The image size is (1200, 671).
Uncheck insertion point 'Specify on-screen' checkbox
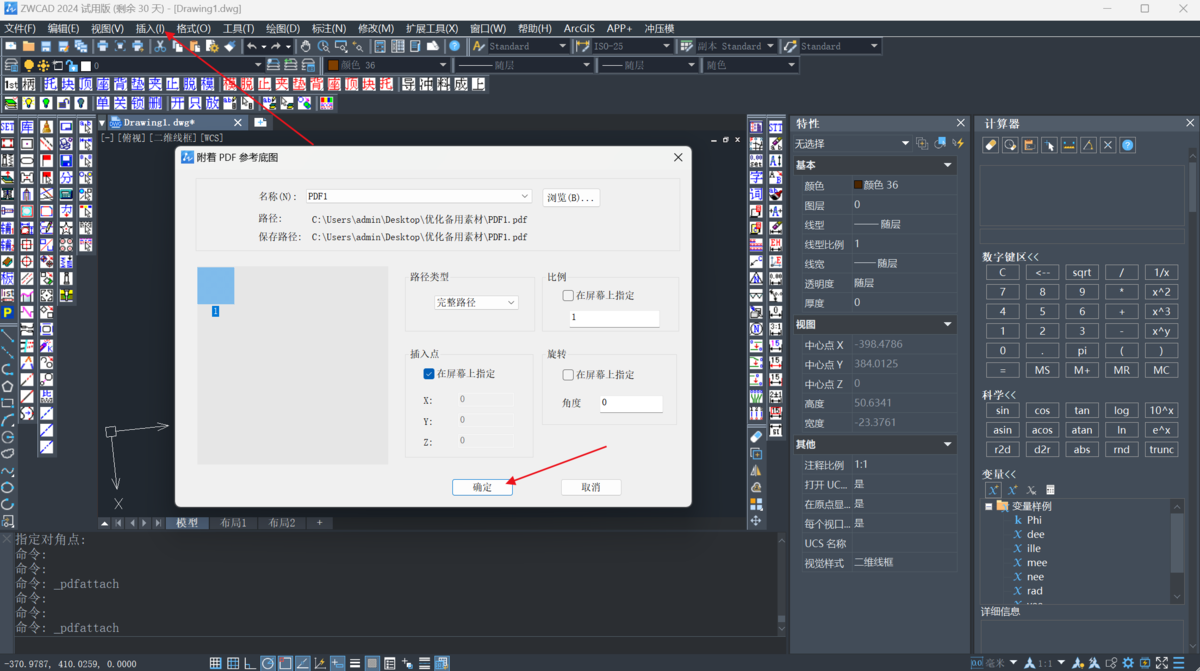click(x=429, y=373)
